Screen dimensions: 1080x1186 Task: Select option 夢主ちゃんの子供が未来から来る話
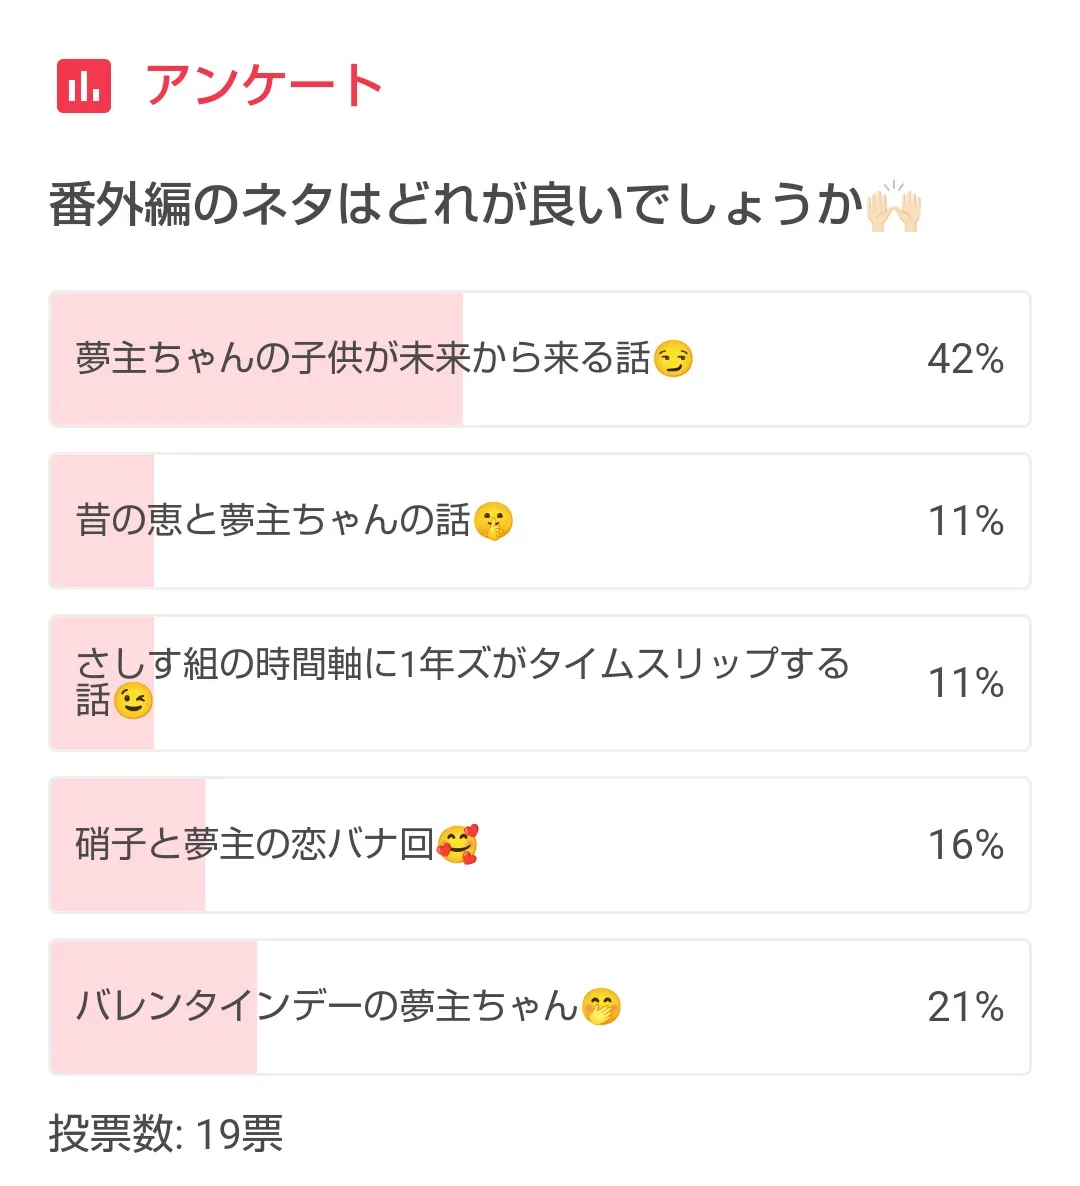coord(362,358)
